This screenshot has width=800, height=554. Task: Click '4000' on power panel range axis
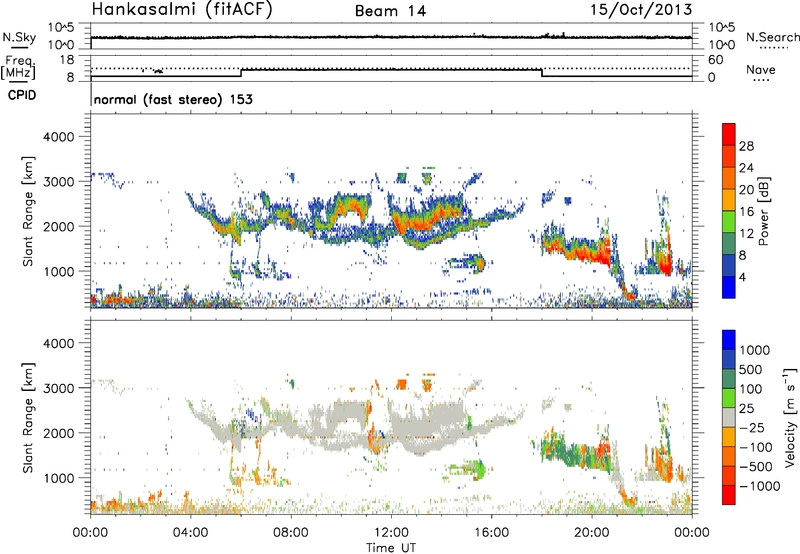59,137
